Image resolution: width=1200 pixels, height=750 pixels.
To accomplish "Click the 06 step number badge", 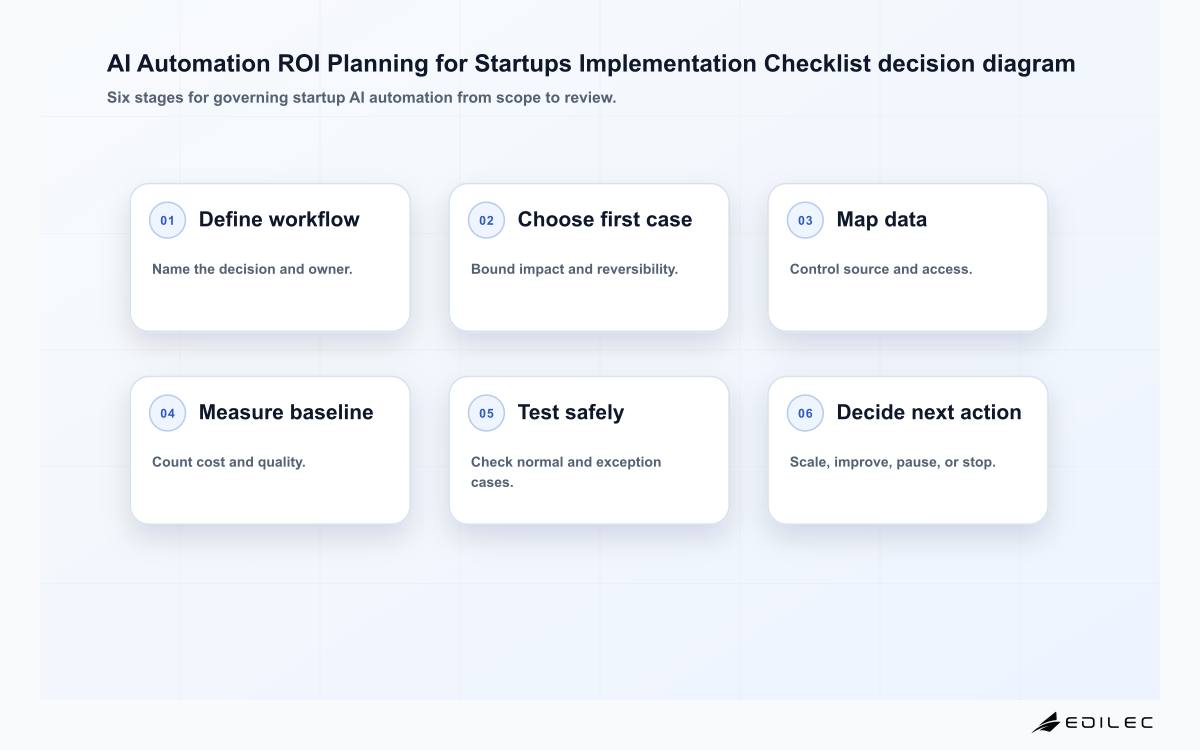I will [x=805, y=413].
